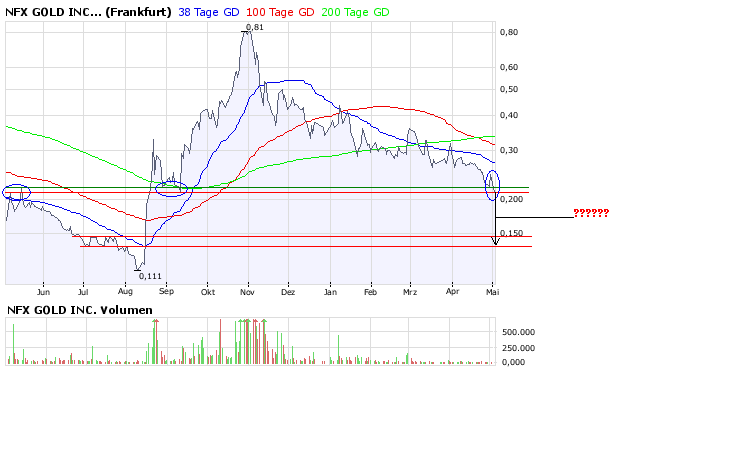The image size is (738, 475).
Task: Click the 0,150 price axis label
Action: [x=513, y=233]
